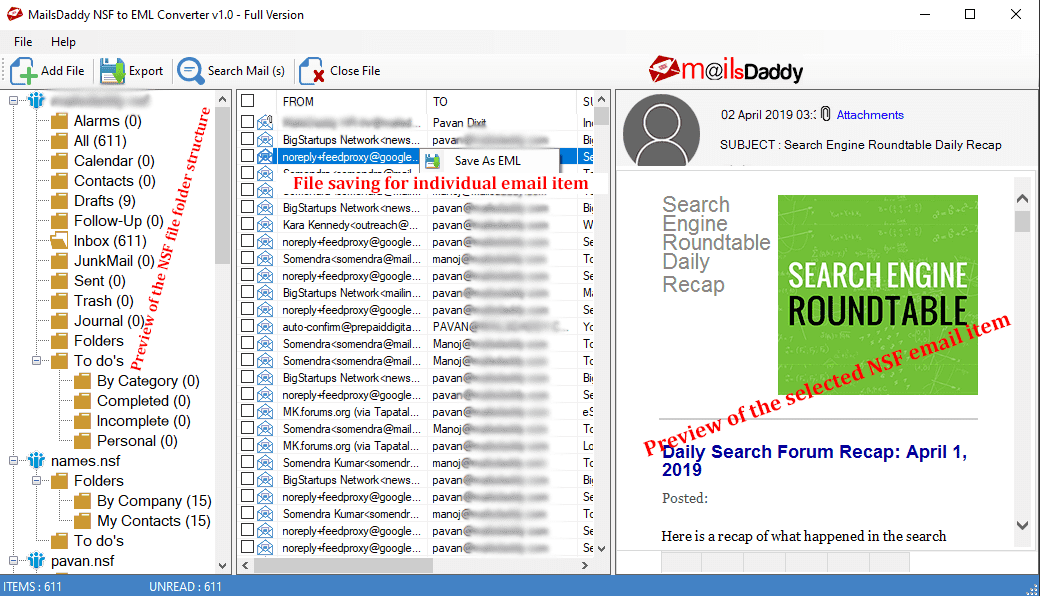Collapse the To do's folder tree
The height and width of the screenshot is (596, 1040).
click(35, 360)
